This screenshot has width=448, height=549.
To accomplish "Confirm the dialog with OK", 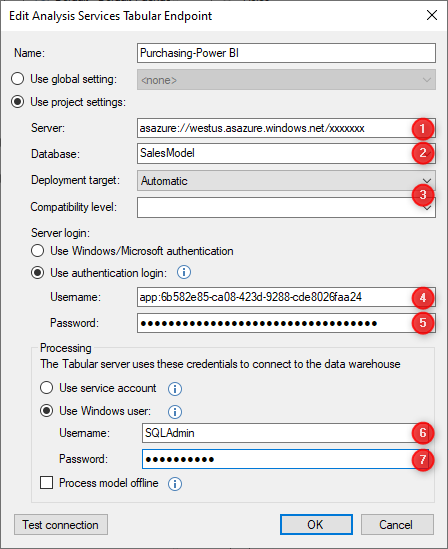I will pyautogui.click(x=316, y=524).
